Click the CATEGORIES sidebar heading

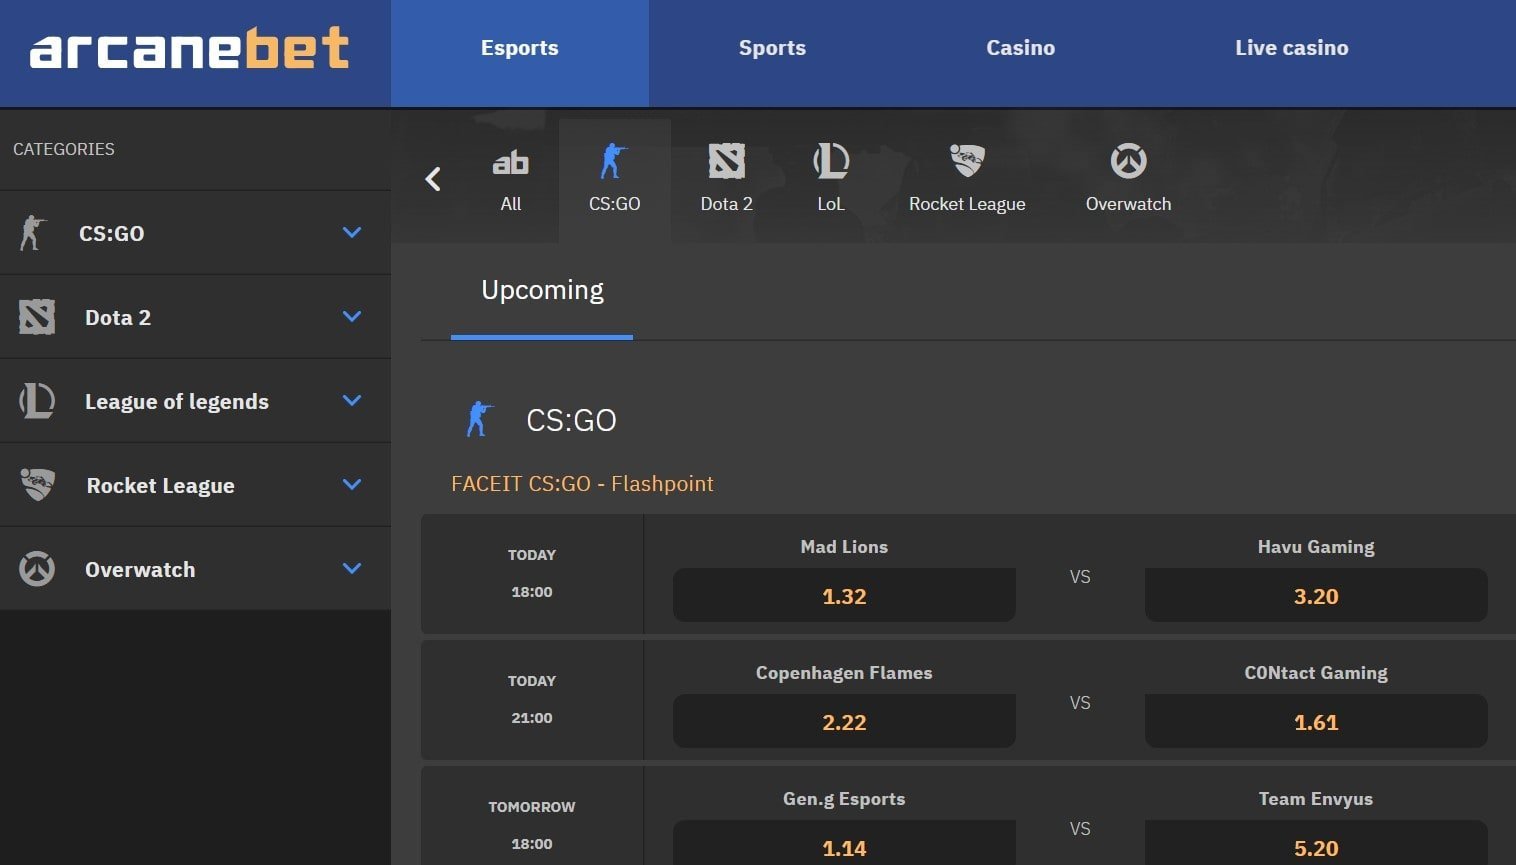tap(64, 149)
